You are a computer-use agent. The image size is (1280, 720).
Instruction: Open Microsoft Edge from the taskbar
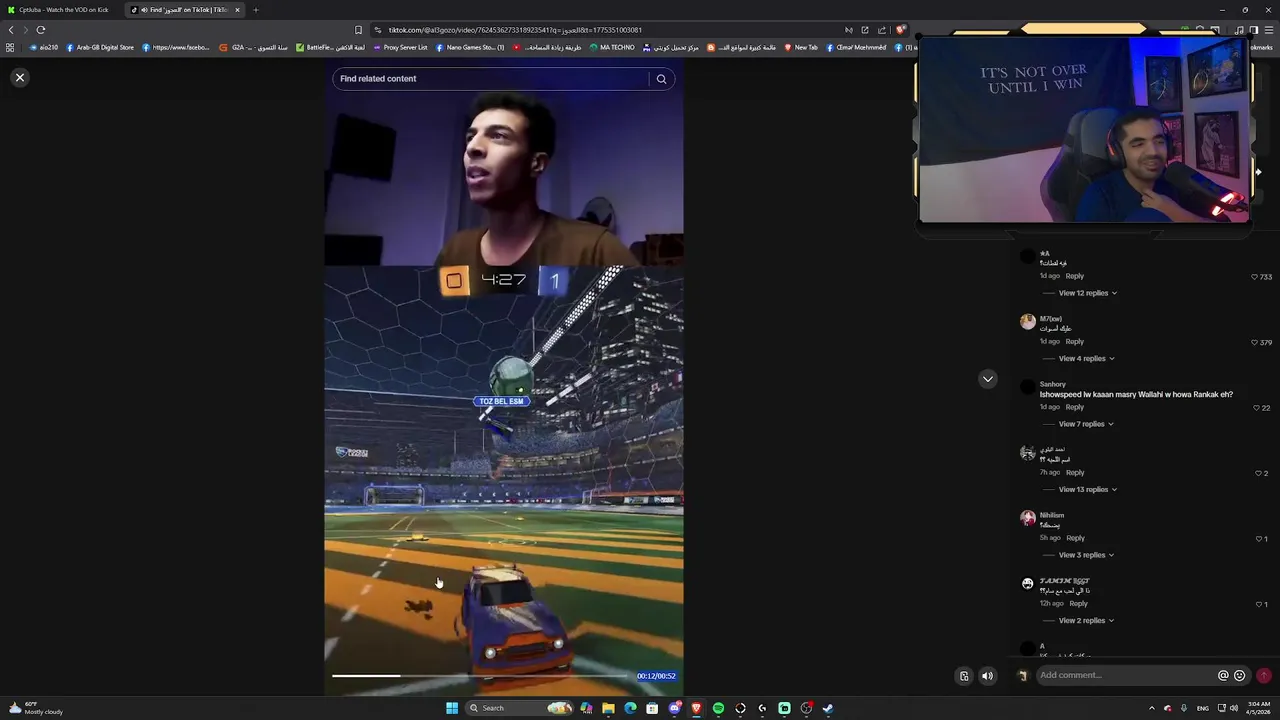coord(630,708)
